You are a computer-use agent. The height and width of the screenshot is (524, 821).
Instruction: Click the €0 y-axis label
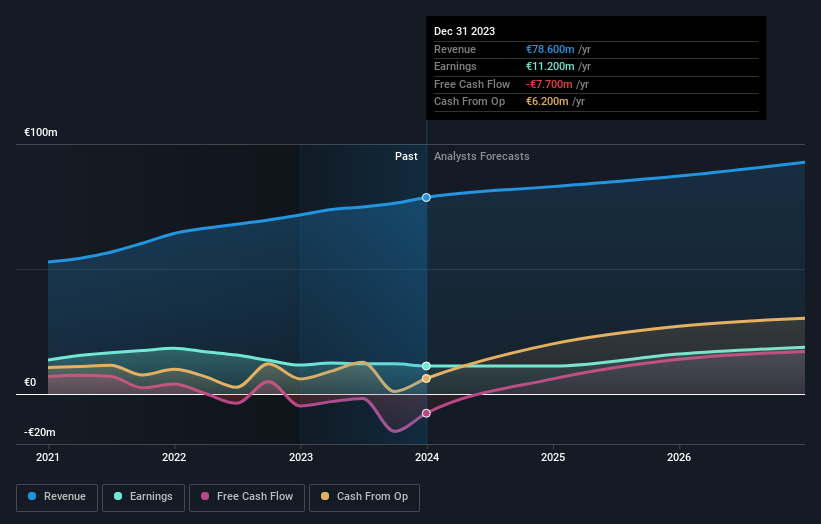(x=30, y=383)
